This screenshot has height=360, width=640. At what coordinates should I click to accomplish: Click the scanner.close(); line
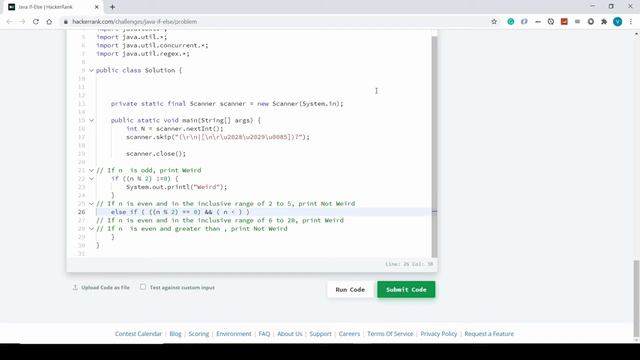point(156,154)
